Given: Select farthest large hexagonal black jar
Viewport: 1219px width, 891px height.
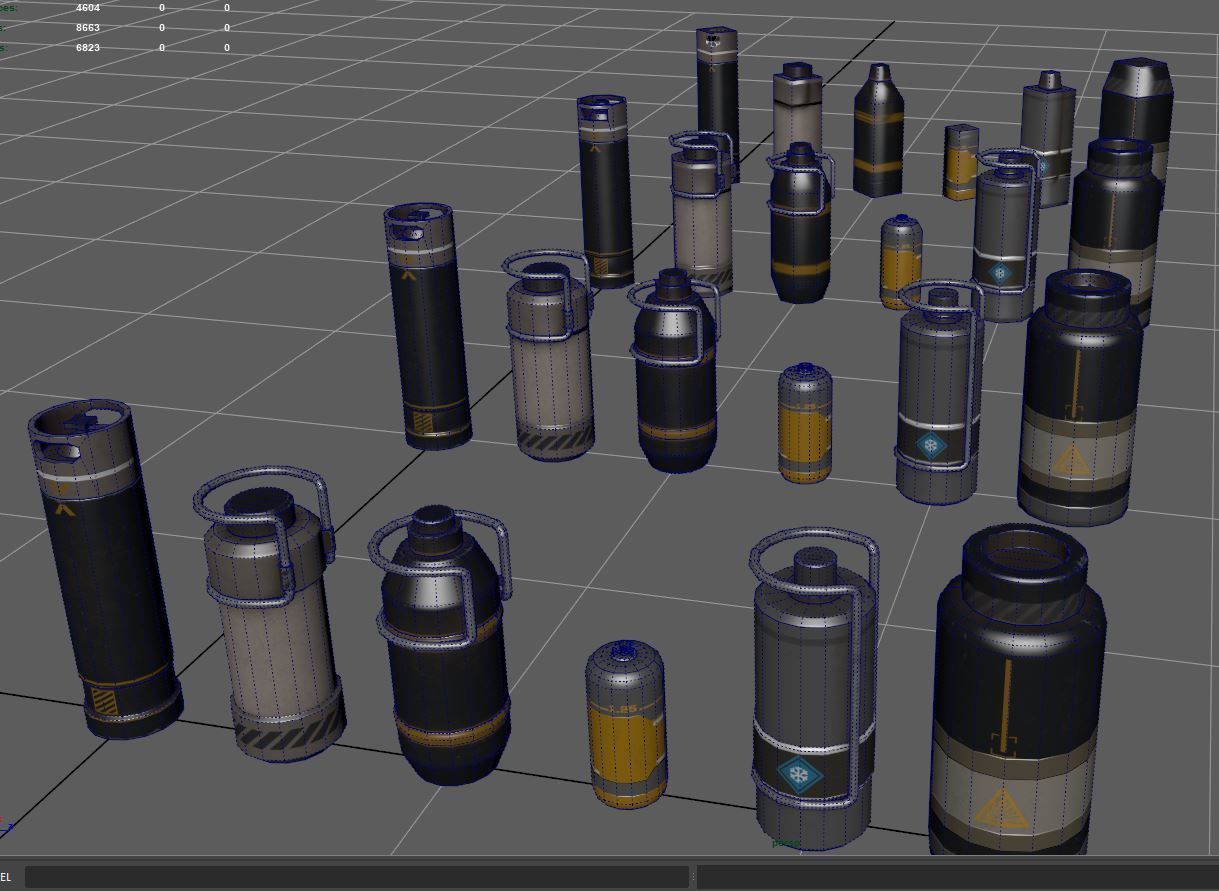Looking at the screenshot, I should tap(1136, 110).
